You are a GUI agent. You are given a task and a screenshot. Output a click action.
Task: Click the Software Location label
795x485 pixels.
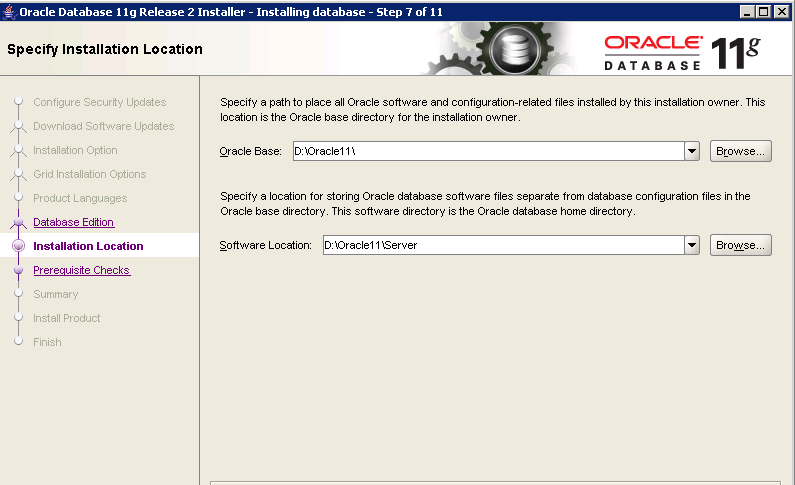pos(265,245)
